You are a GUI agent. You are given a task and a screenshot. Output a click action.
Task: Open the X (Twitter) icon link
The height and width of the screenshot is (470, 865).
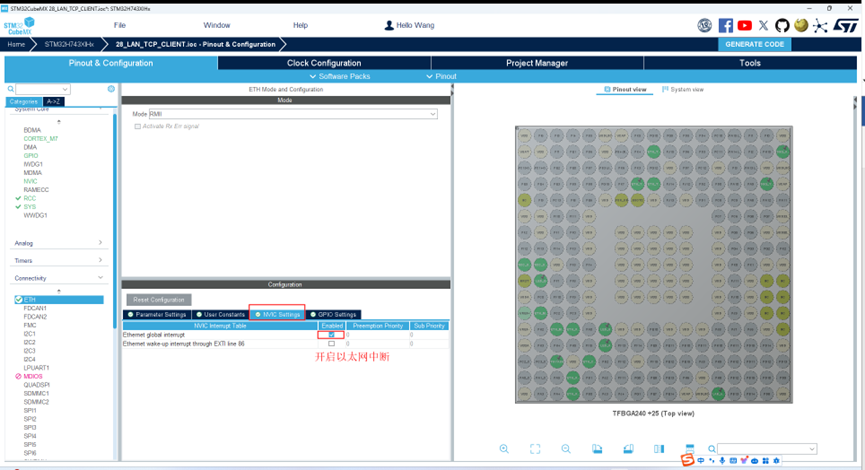pos(763,25)
